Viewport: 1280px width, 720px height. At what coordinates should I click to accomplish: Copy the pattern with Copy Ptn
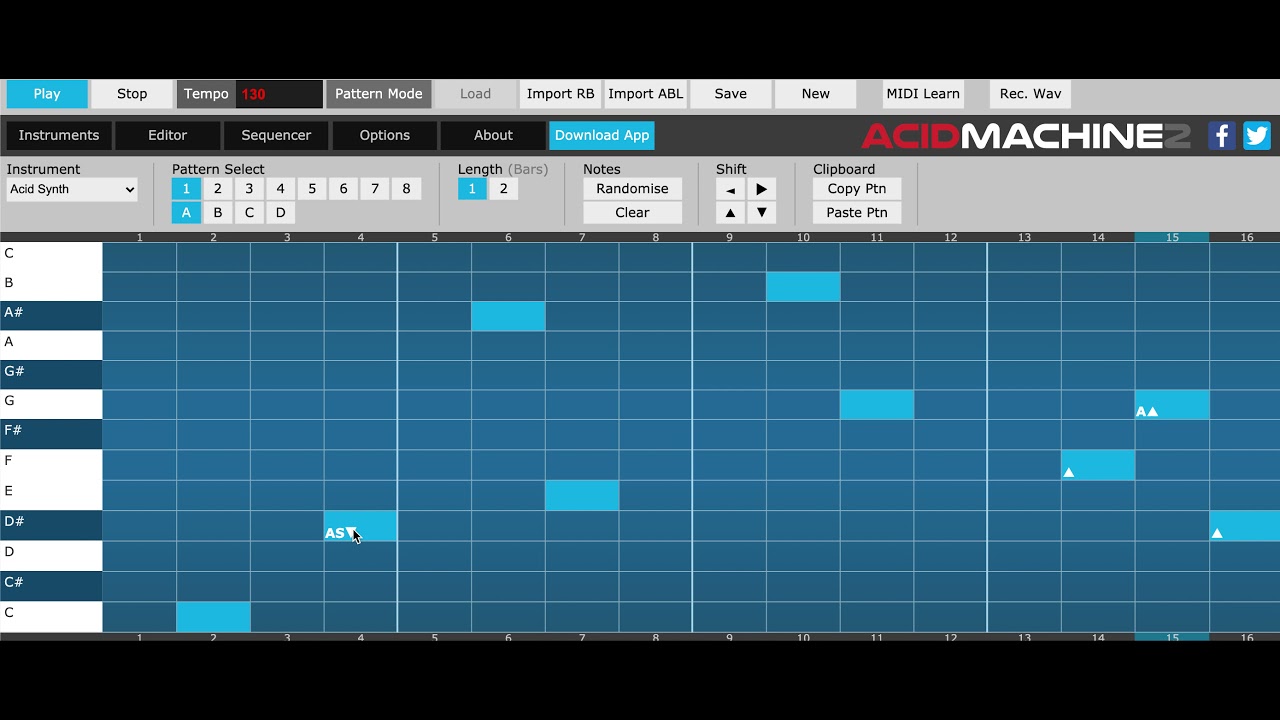[857, 189]
